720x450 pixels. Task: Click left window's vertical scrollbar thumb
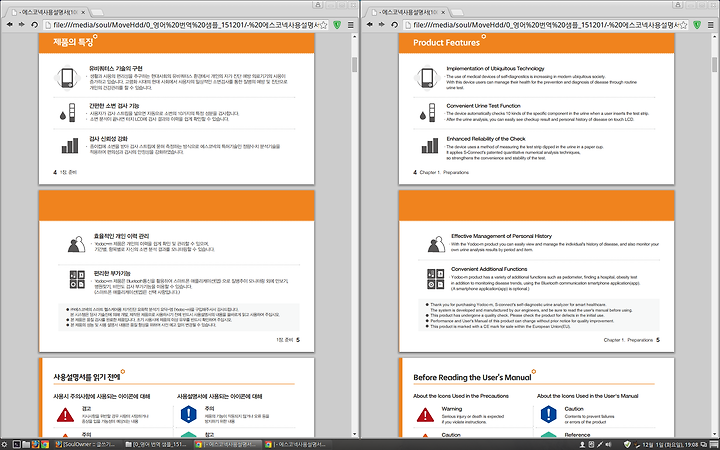(354, 64)
